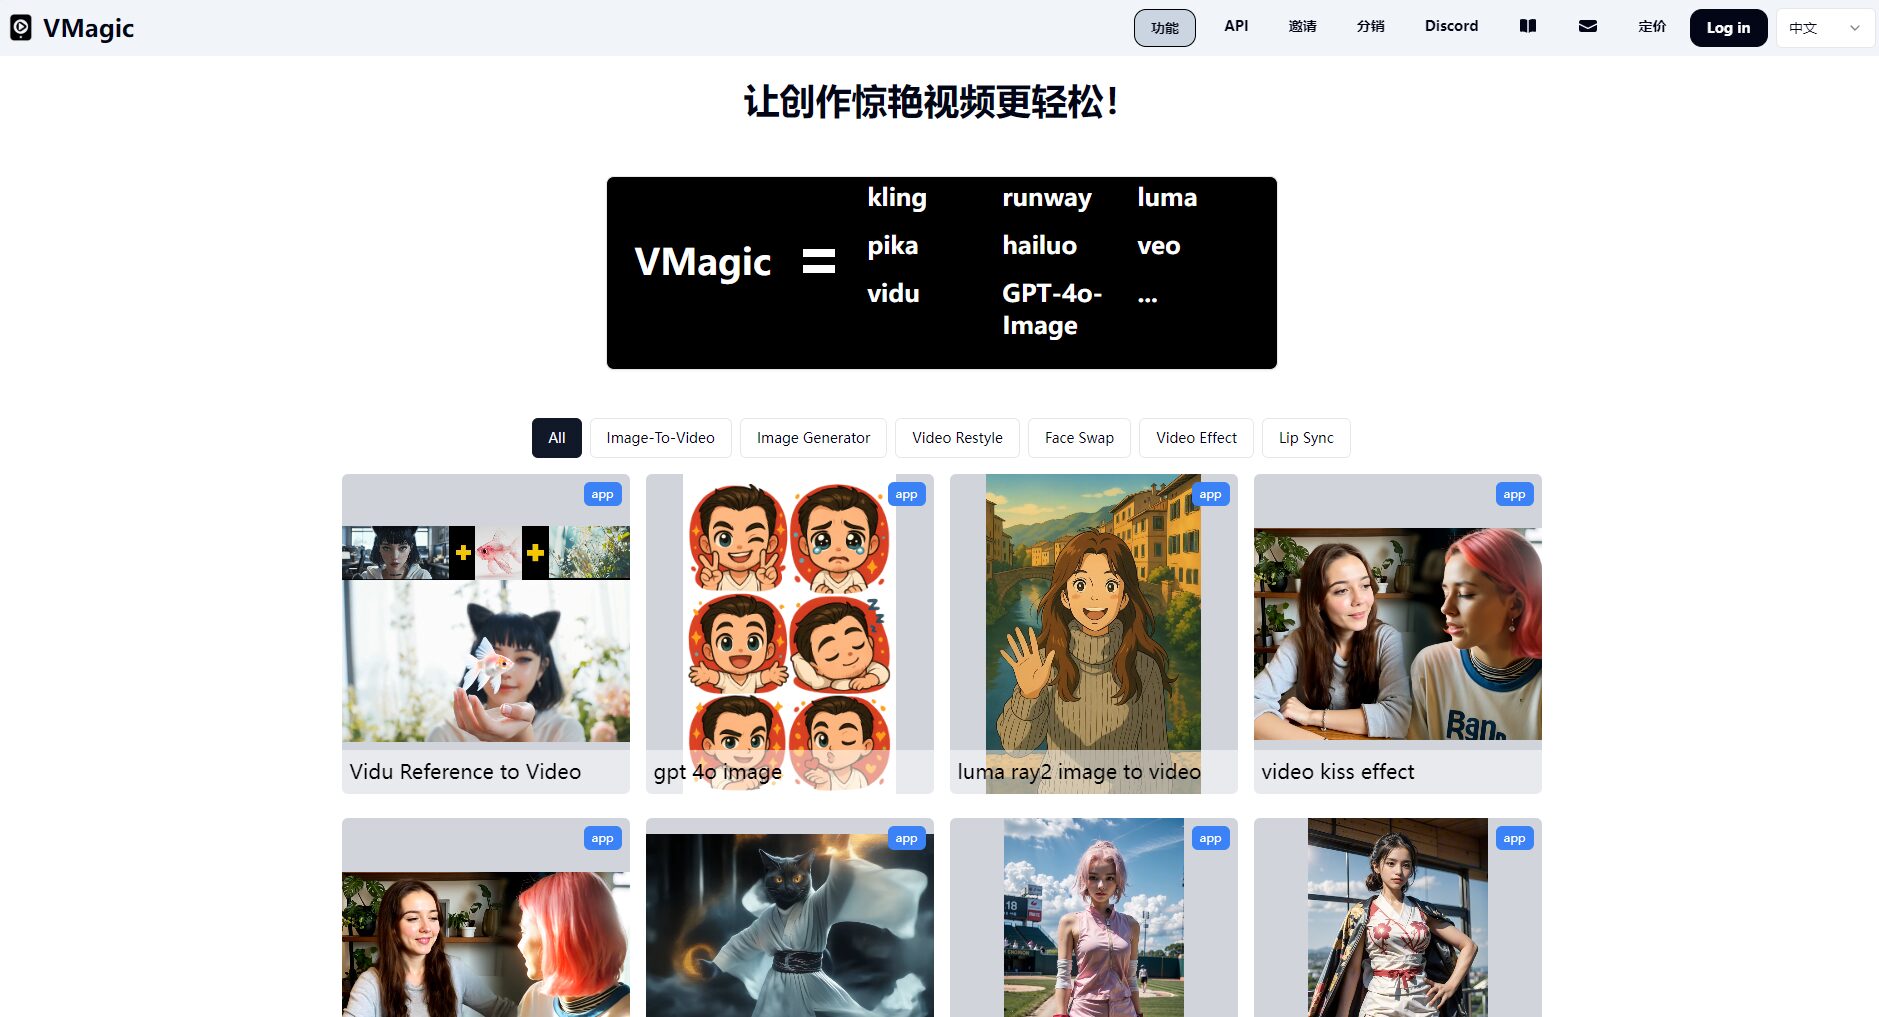1879x1017 pixels.
Task: Select the All filter tab
Action: 557,438
